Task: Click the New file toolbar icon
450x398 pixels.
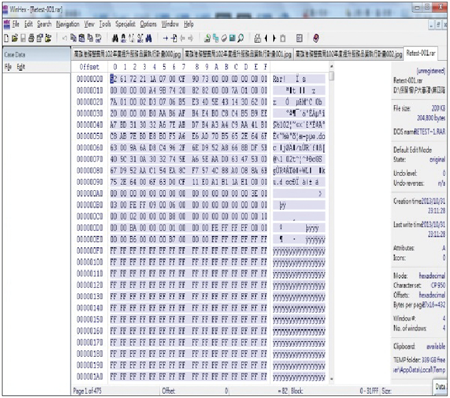Action: (6, 38)
